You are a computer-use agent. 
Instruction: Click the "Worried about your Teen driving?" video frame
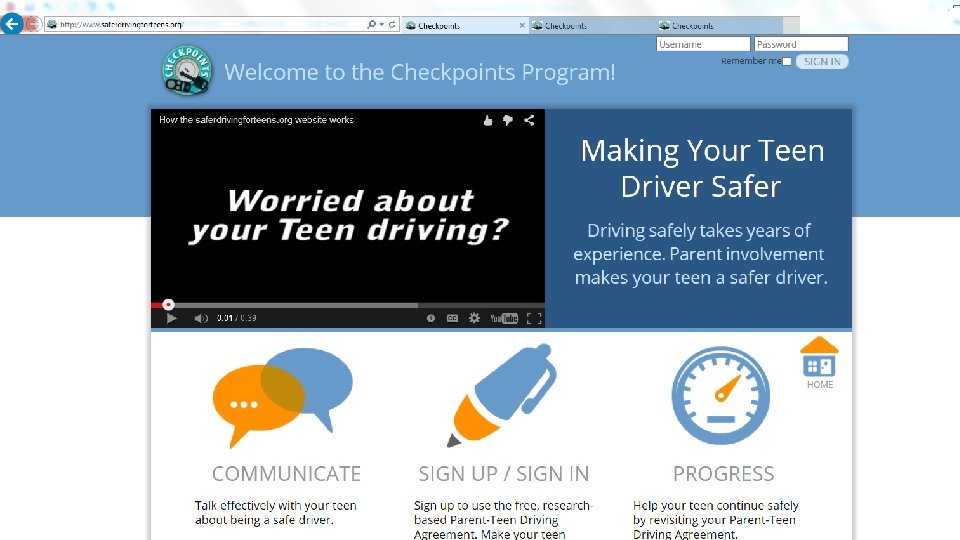tap(349, 216)
